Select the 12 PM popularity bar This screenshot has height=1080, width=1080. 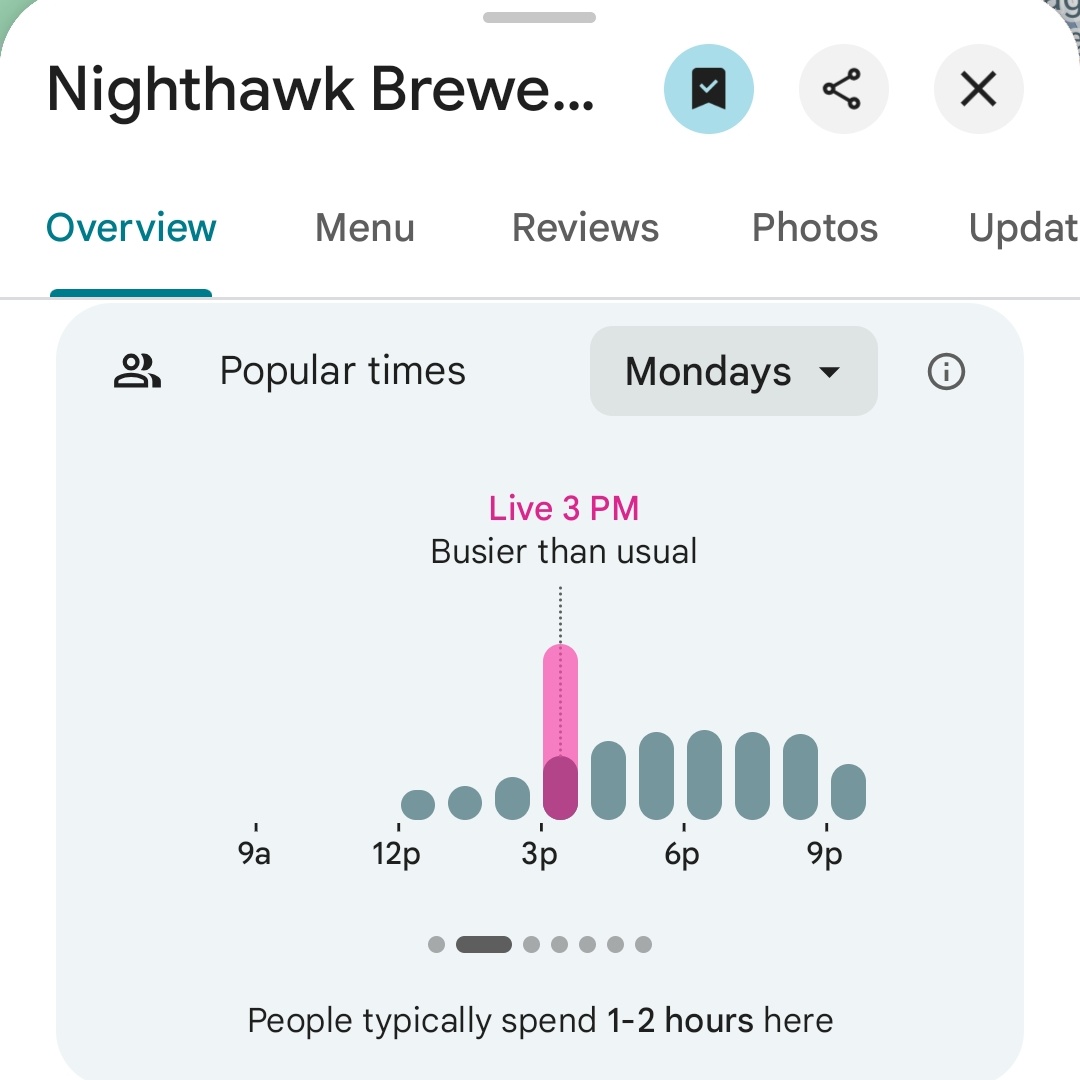(418, 804)
